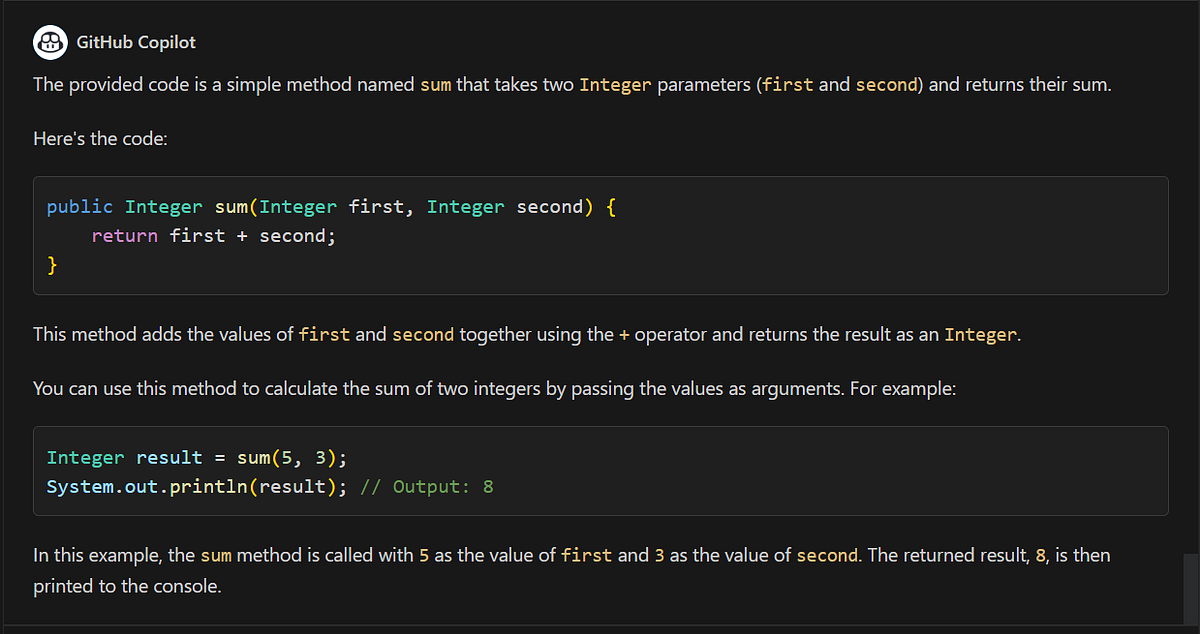
Task: Click the + operator mention in the paragraph
Action: point(625,334)
